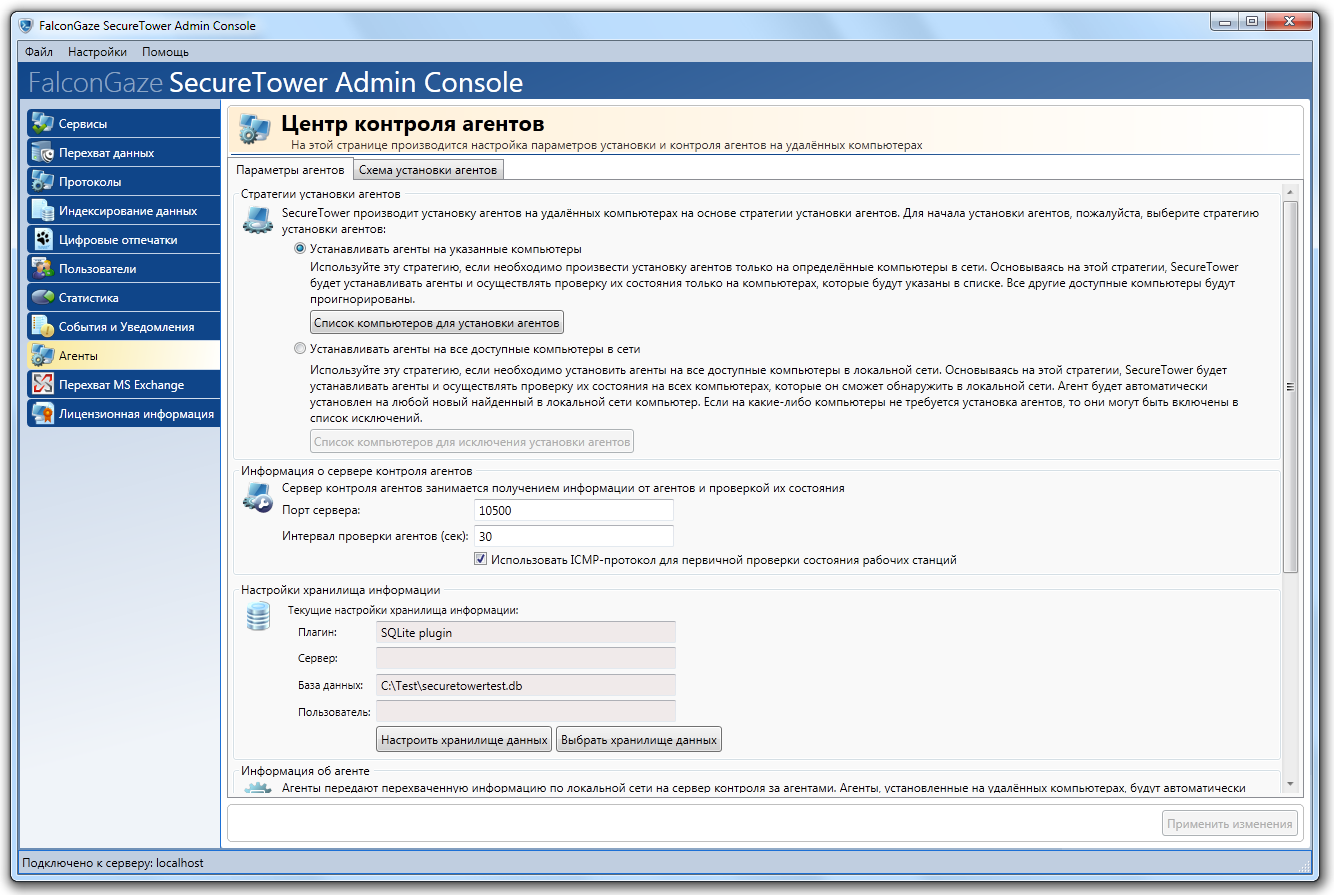Click the empty Сервер field
Image resolution: width=1334 pixels, height=895 pixels.
[526, 658]
